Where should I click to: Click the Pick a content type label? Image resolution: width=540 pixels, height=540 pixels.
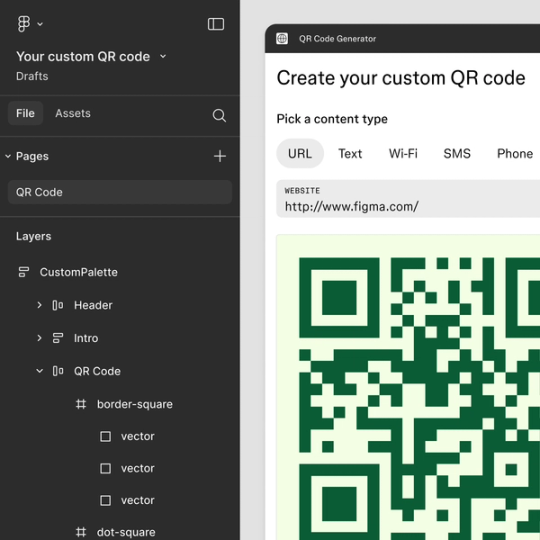click(x=332, y=119)
